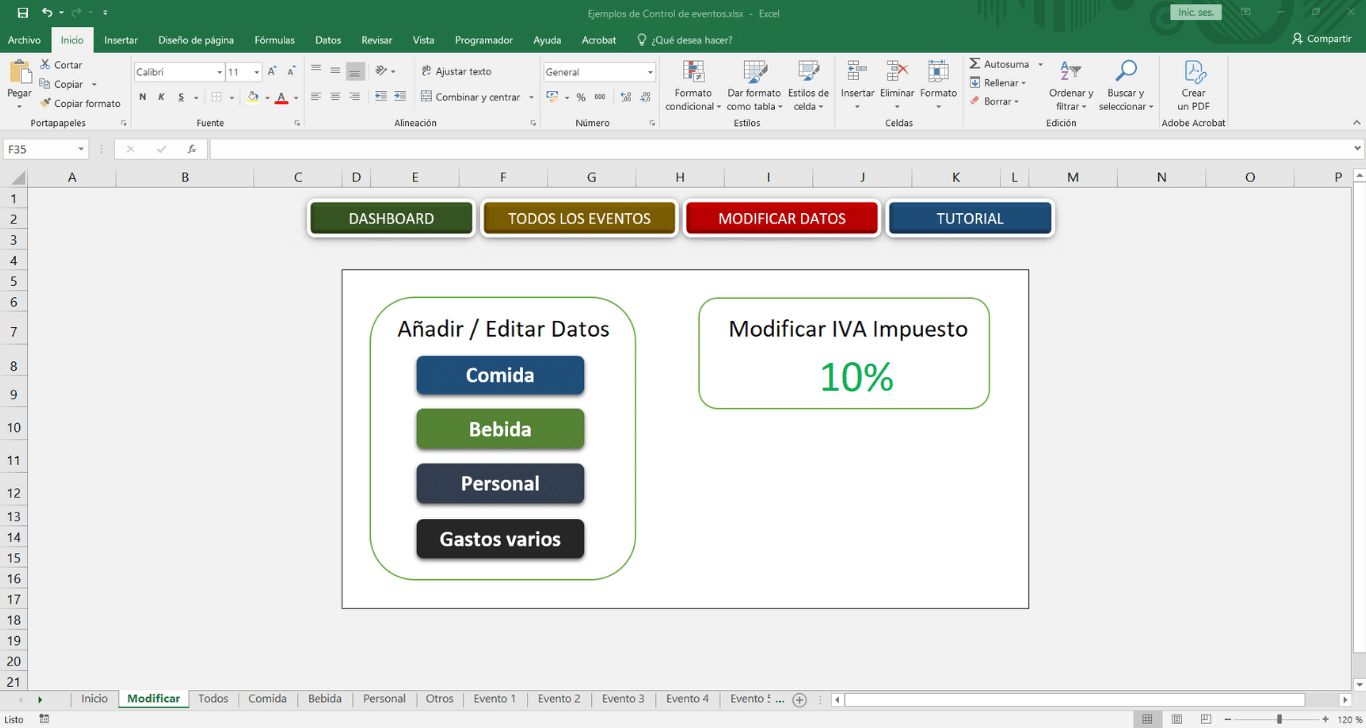The width and height of the screenshot is (1366, 728).
Task: Click the Copiar formato paintbrush icon
Action: [46, 103]
